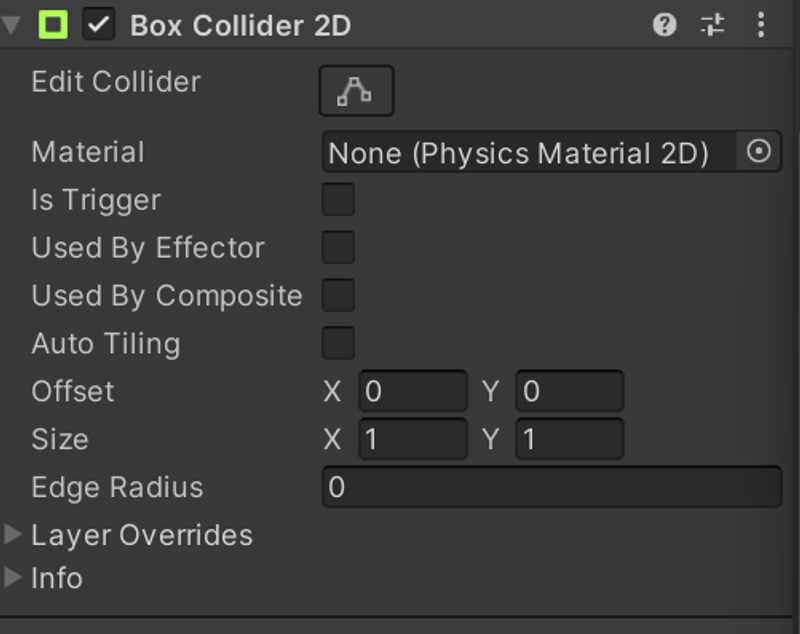
Task: Enable the Used By Composite checkbox
Action: (x=338, y=295)
